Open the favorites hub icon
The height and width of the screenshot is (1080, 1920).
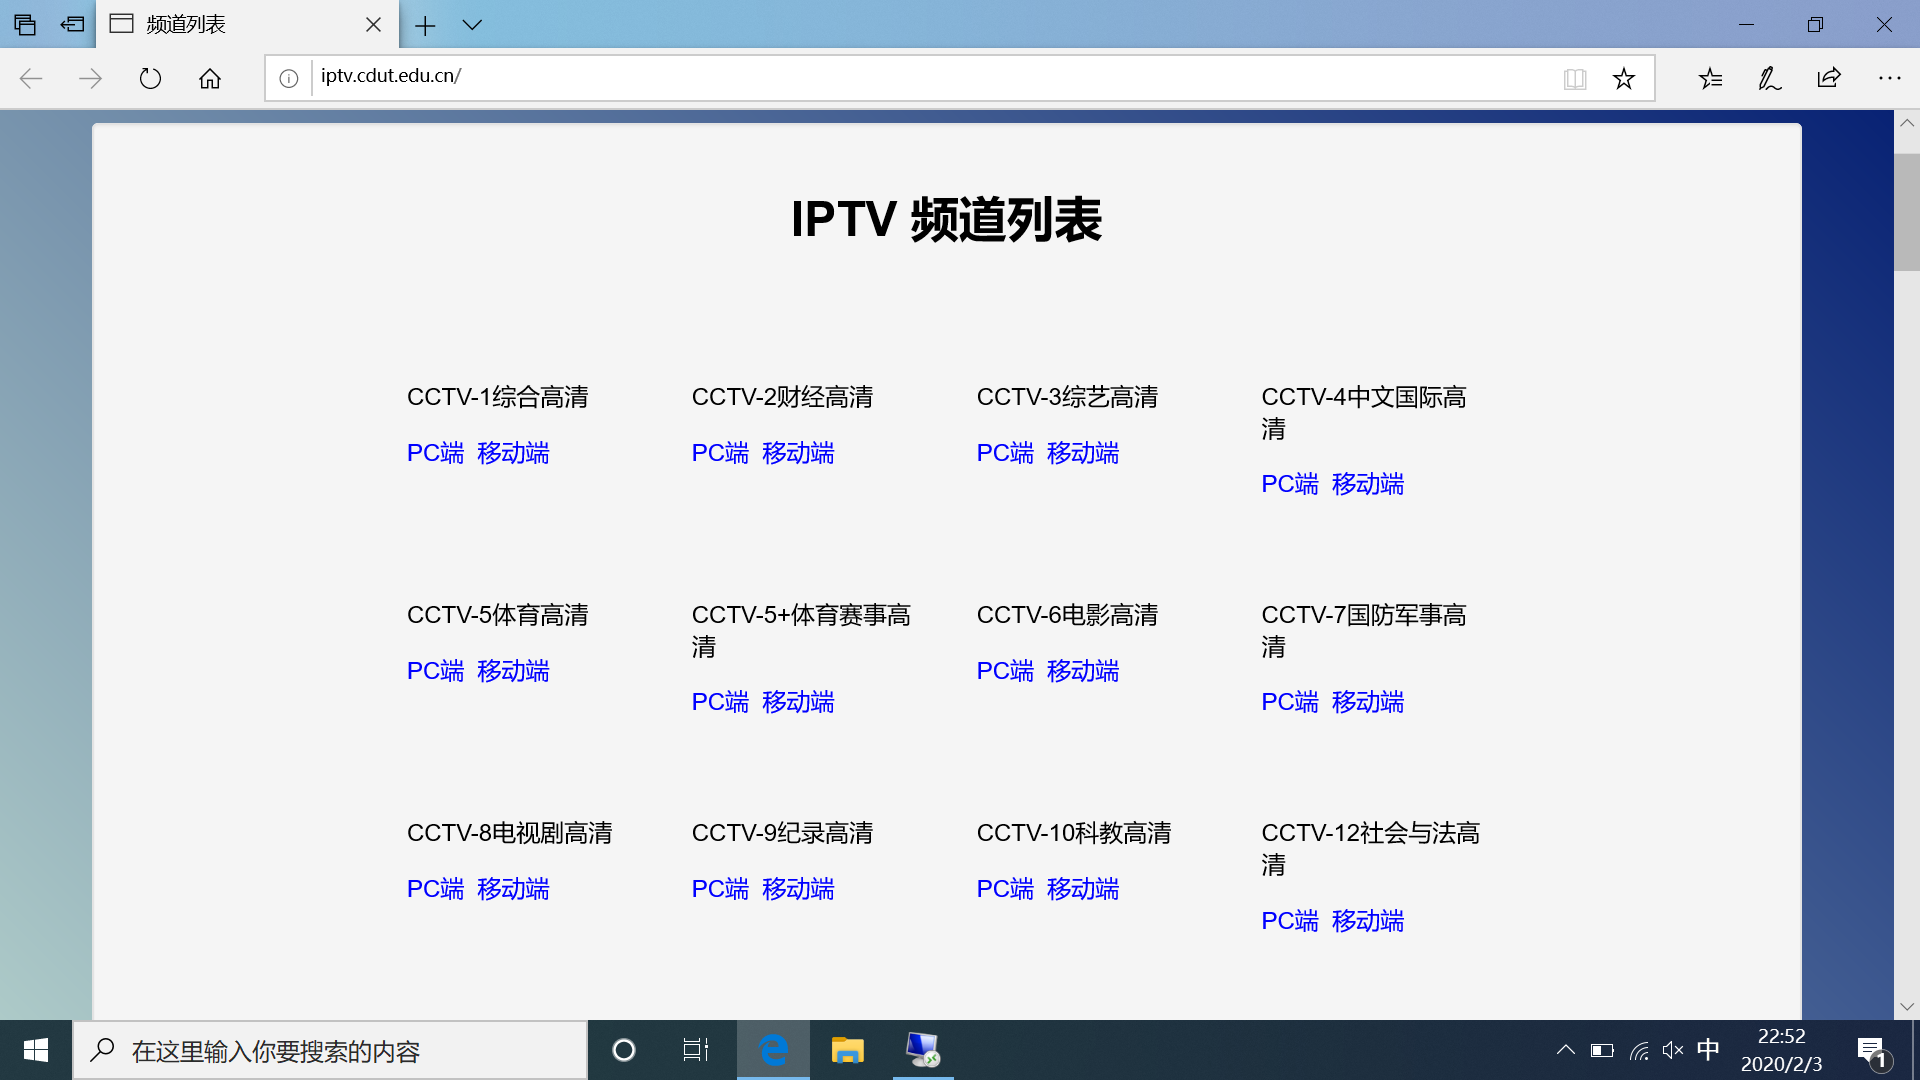coord(1710,78)
